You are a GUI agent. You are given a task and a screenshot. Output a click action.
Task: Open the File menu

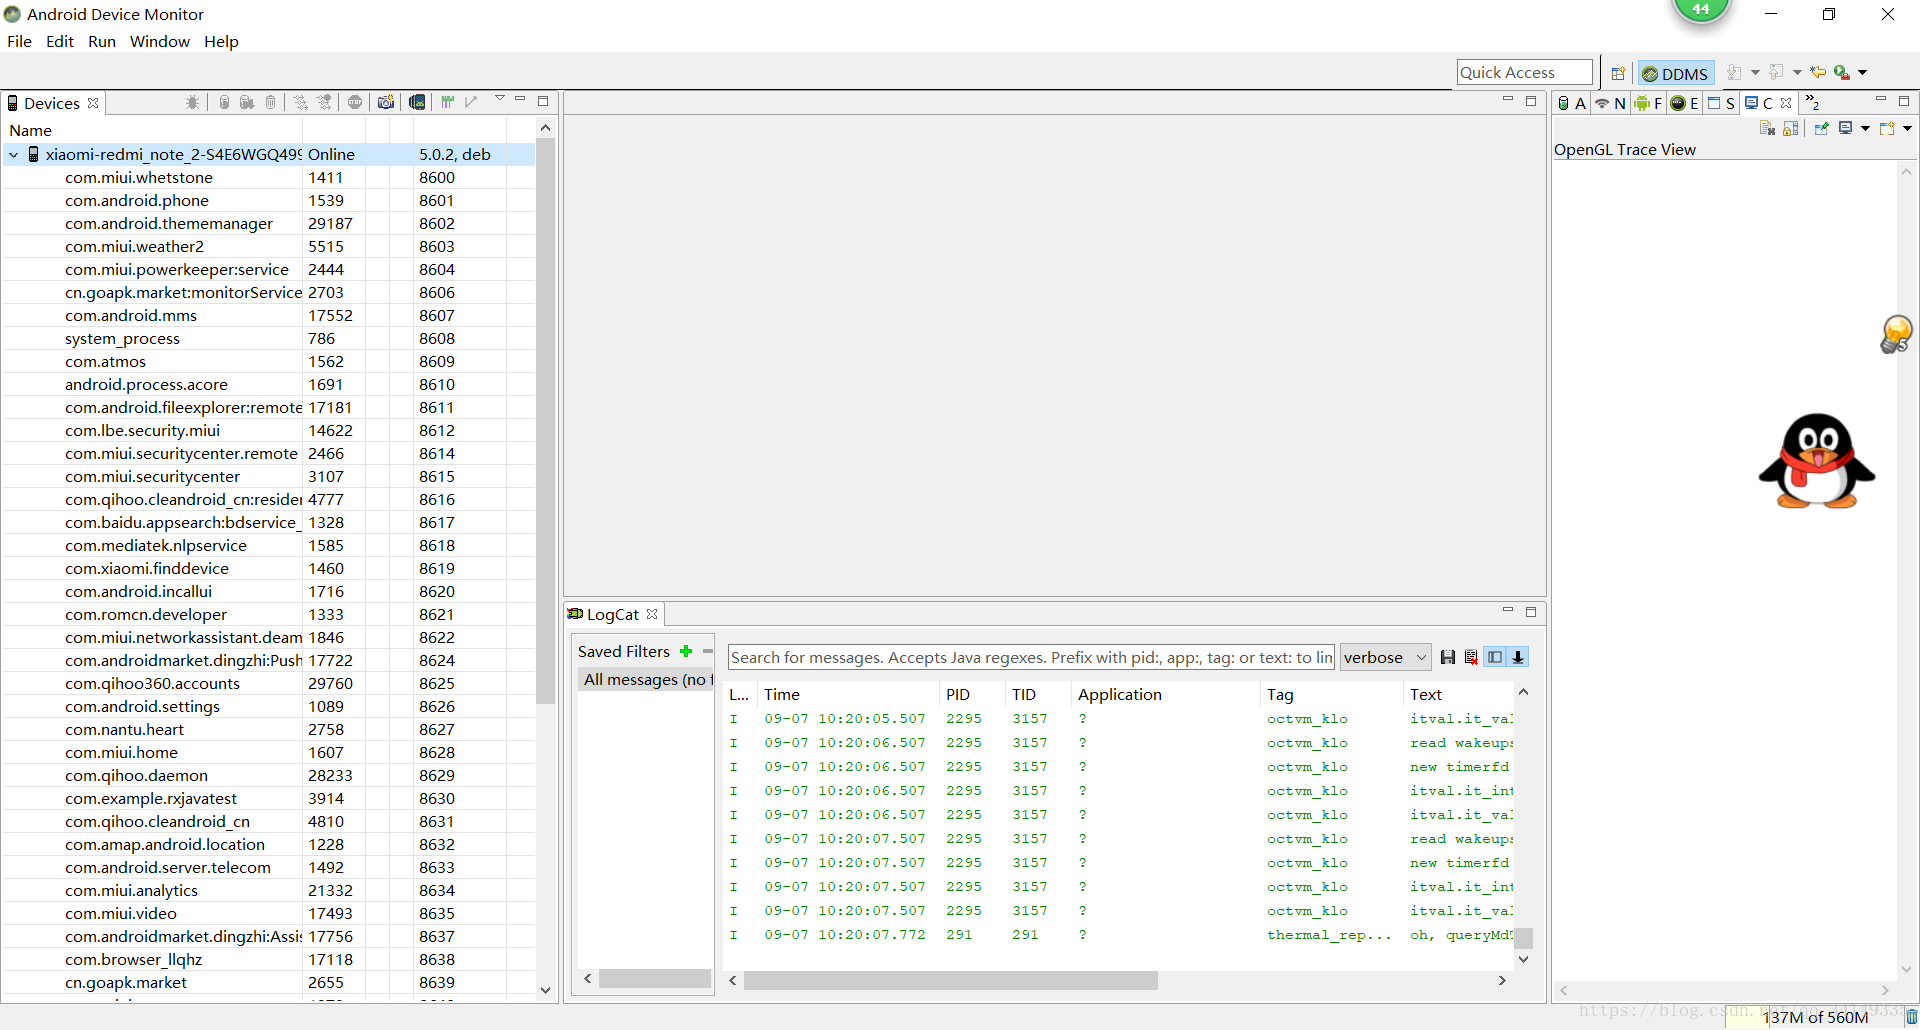click(x=19, y=42)
